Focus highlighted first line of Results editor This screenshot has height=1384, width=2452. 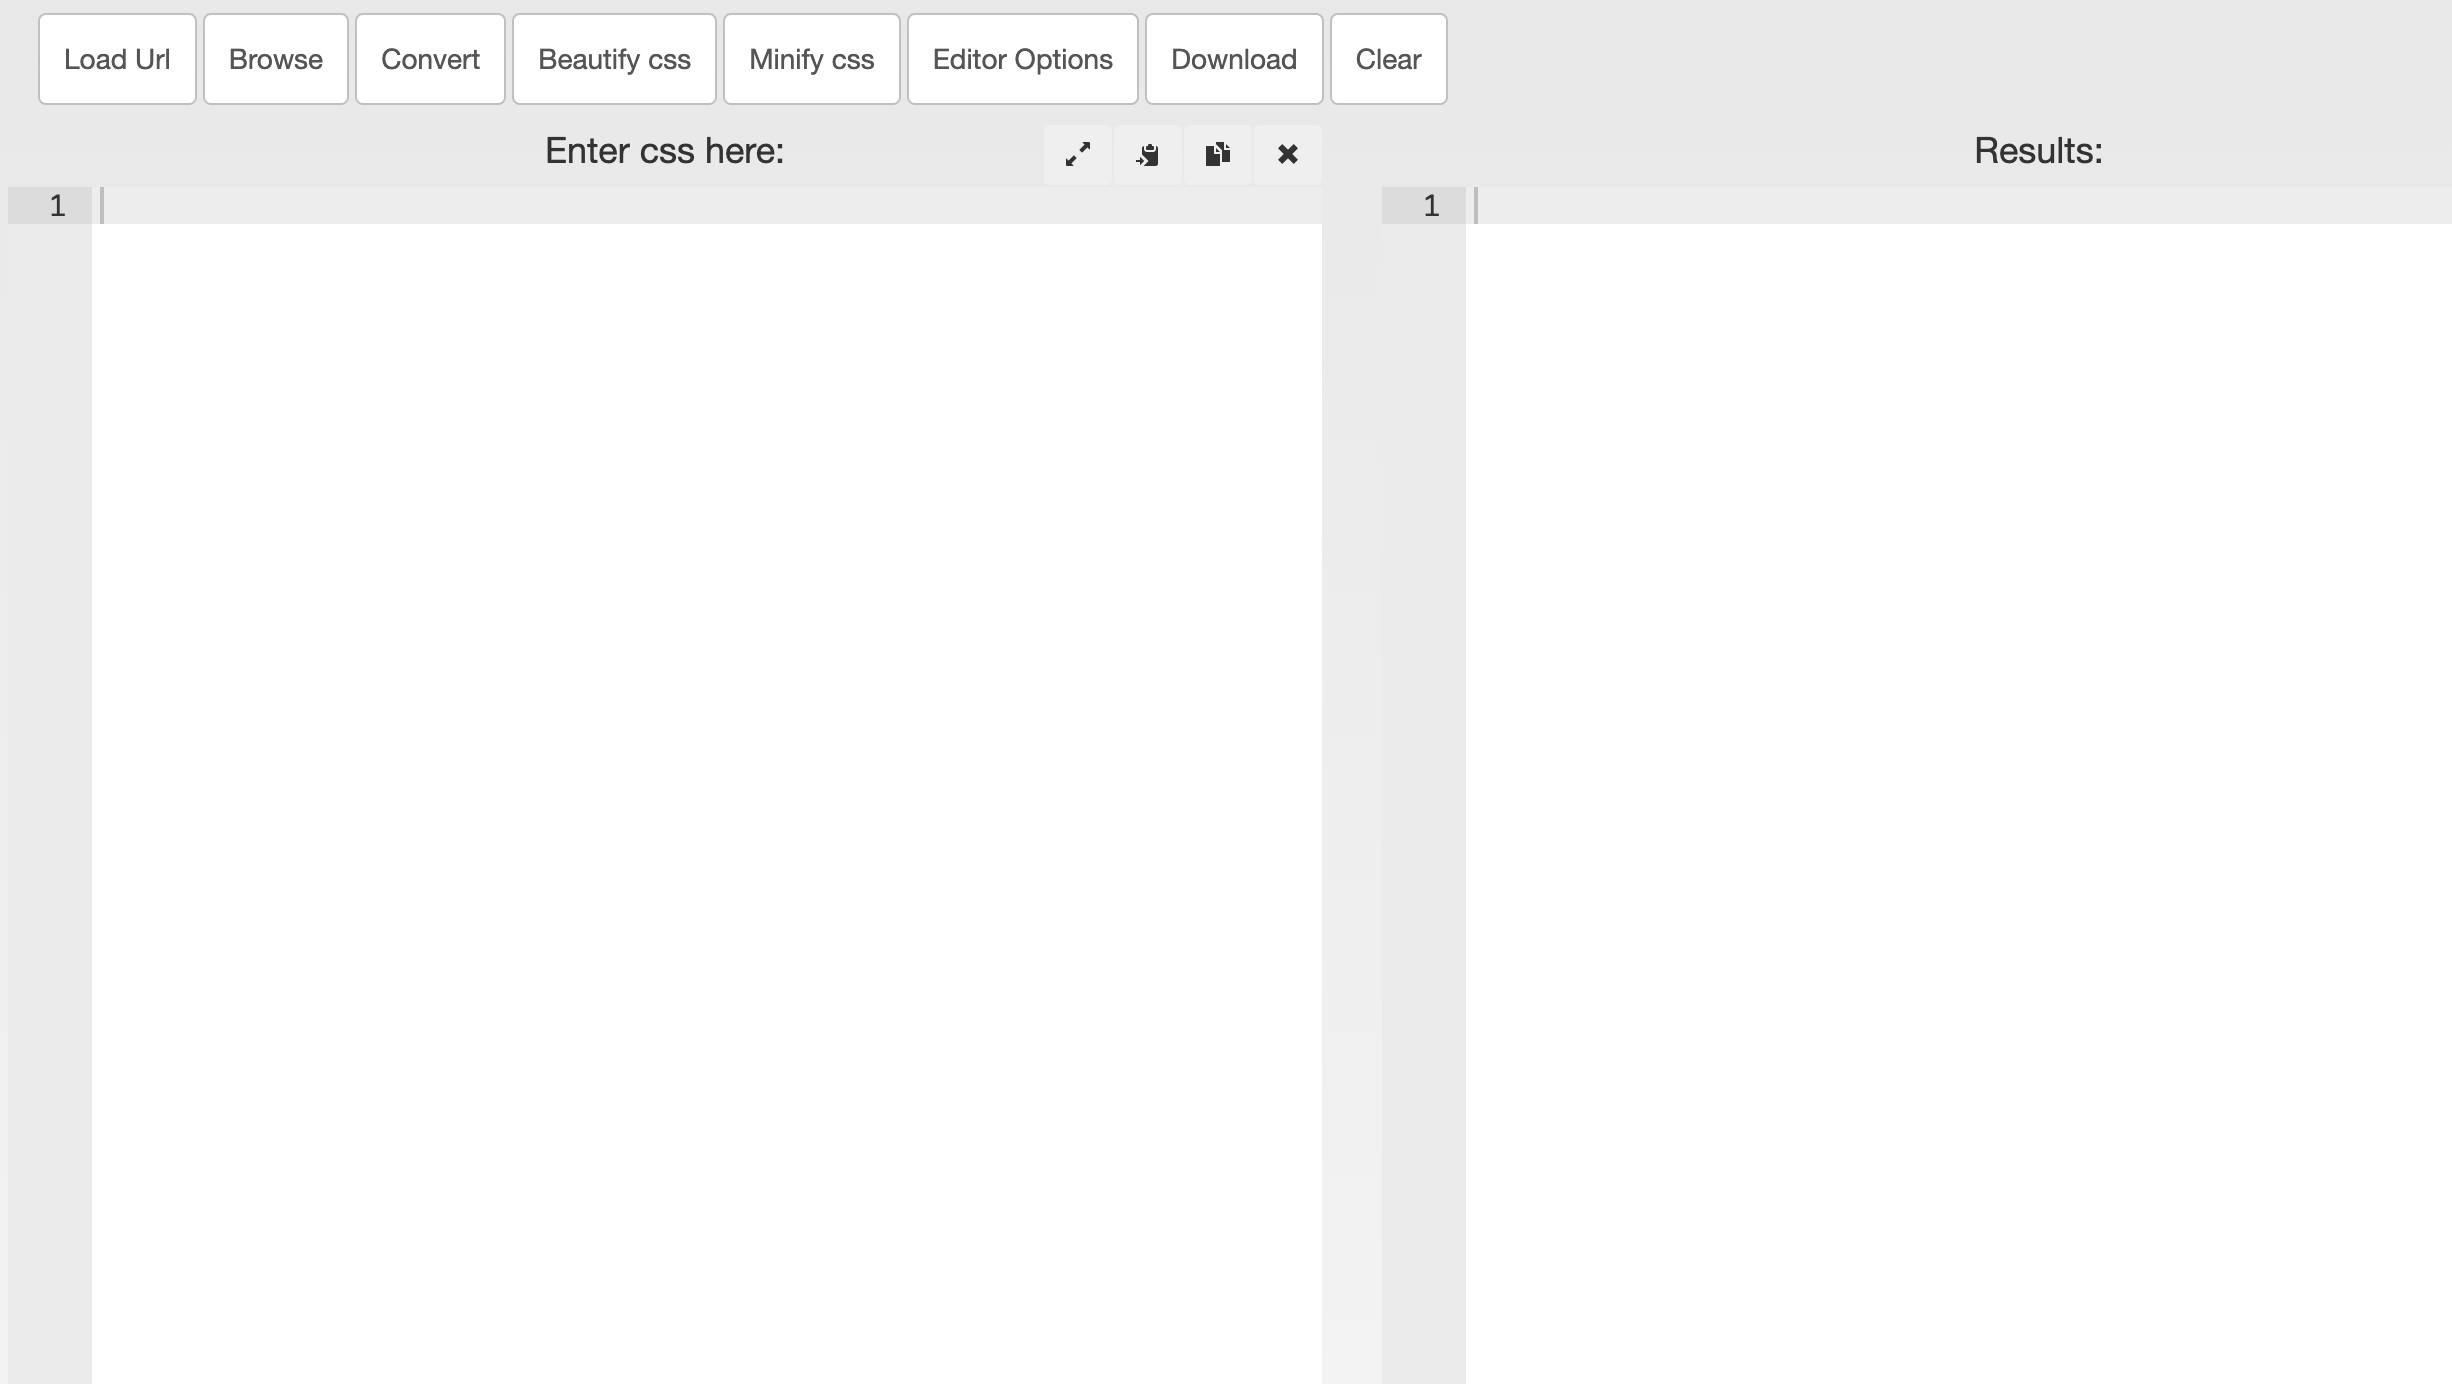pos(1950,206)
